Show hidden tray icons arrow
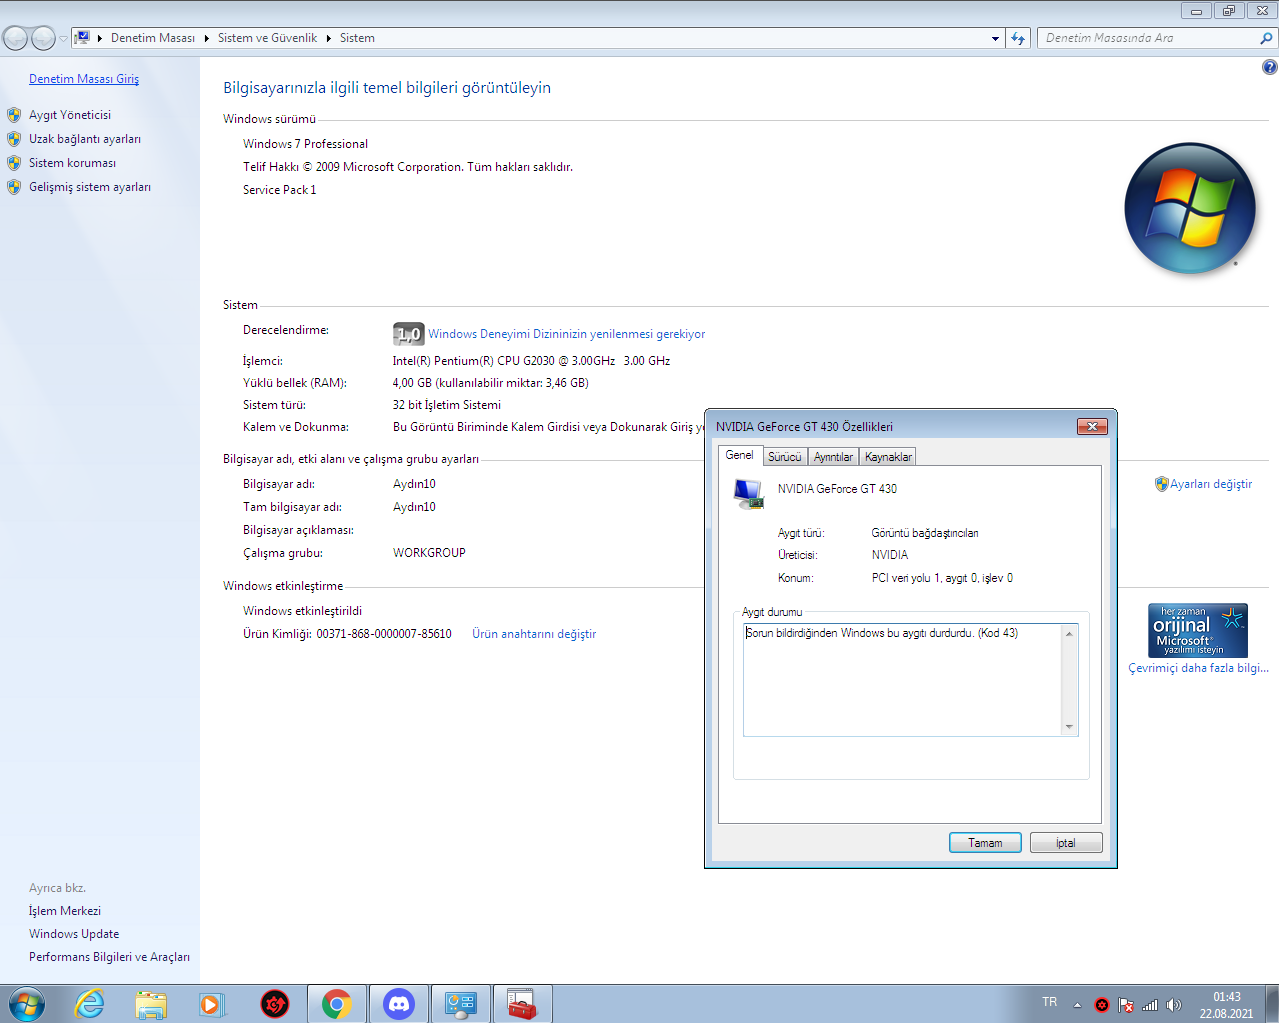 click(x=1077, y=1005)
